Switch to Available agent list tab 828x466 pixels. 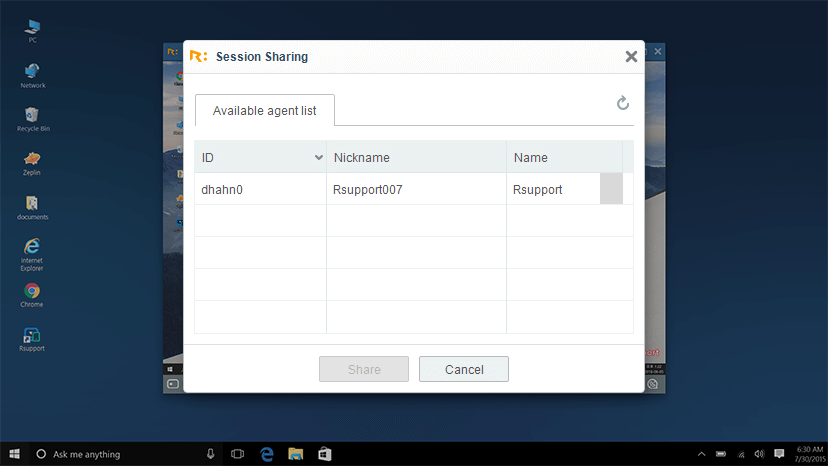[265, 110]
